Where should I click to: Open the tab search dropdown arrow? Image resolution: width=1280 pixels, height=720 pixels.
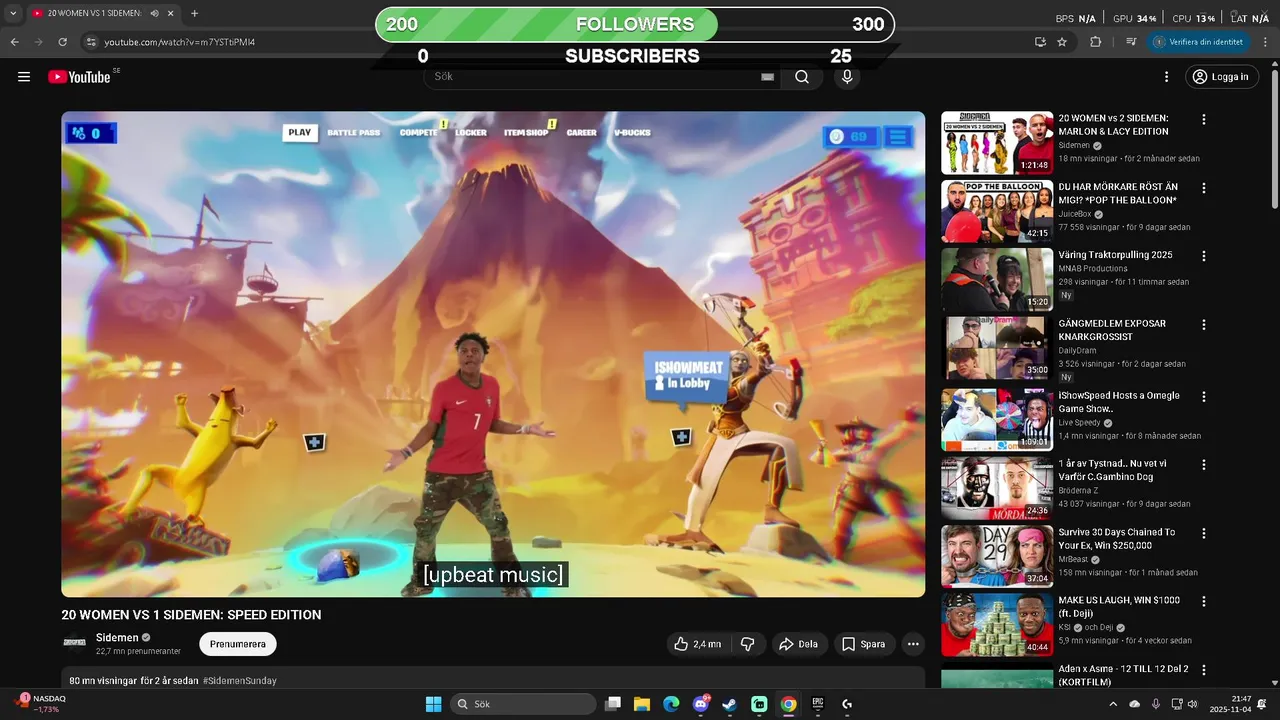click(13, 13)
